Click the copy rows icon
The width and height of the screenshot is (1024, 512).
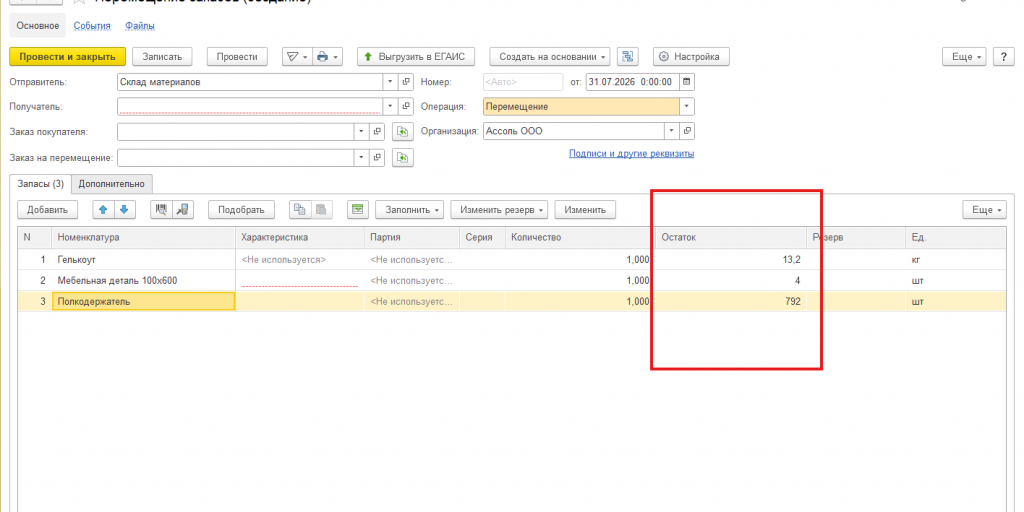[x=300, y=210]
